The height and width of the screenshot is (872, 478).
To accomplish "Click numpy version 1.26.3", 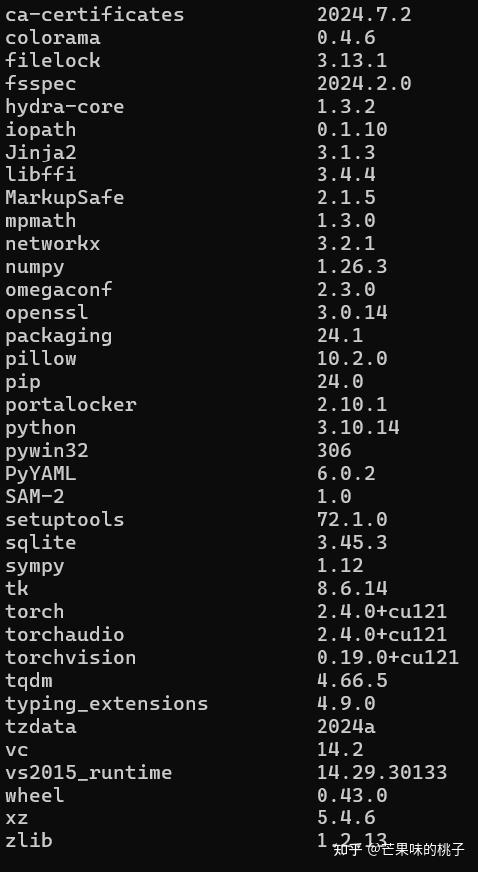I will pos(352,267).
